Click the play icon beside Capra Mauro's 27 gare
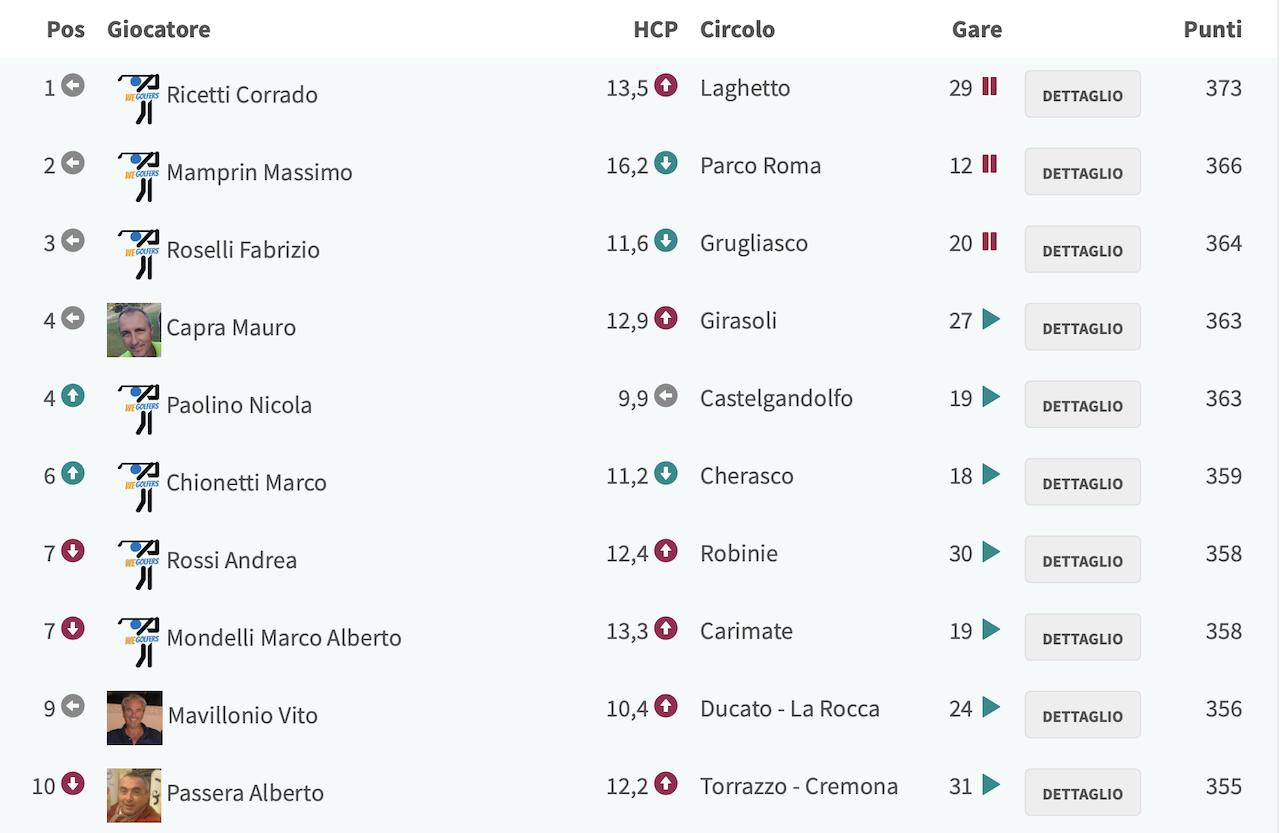The image size is (1280, 833). 991,319
